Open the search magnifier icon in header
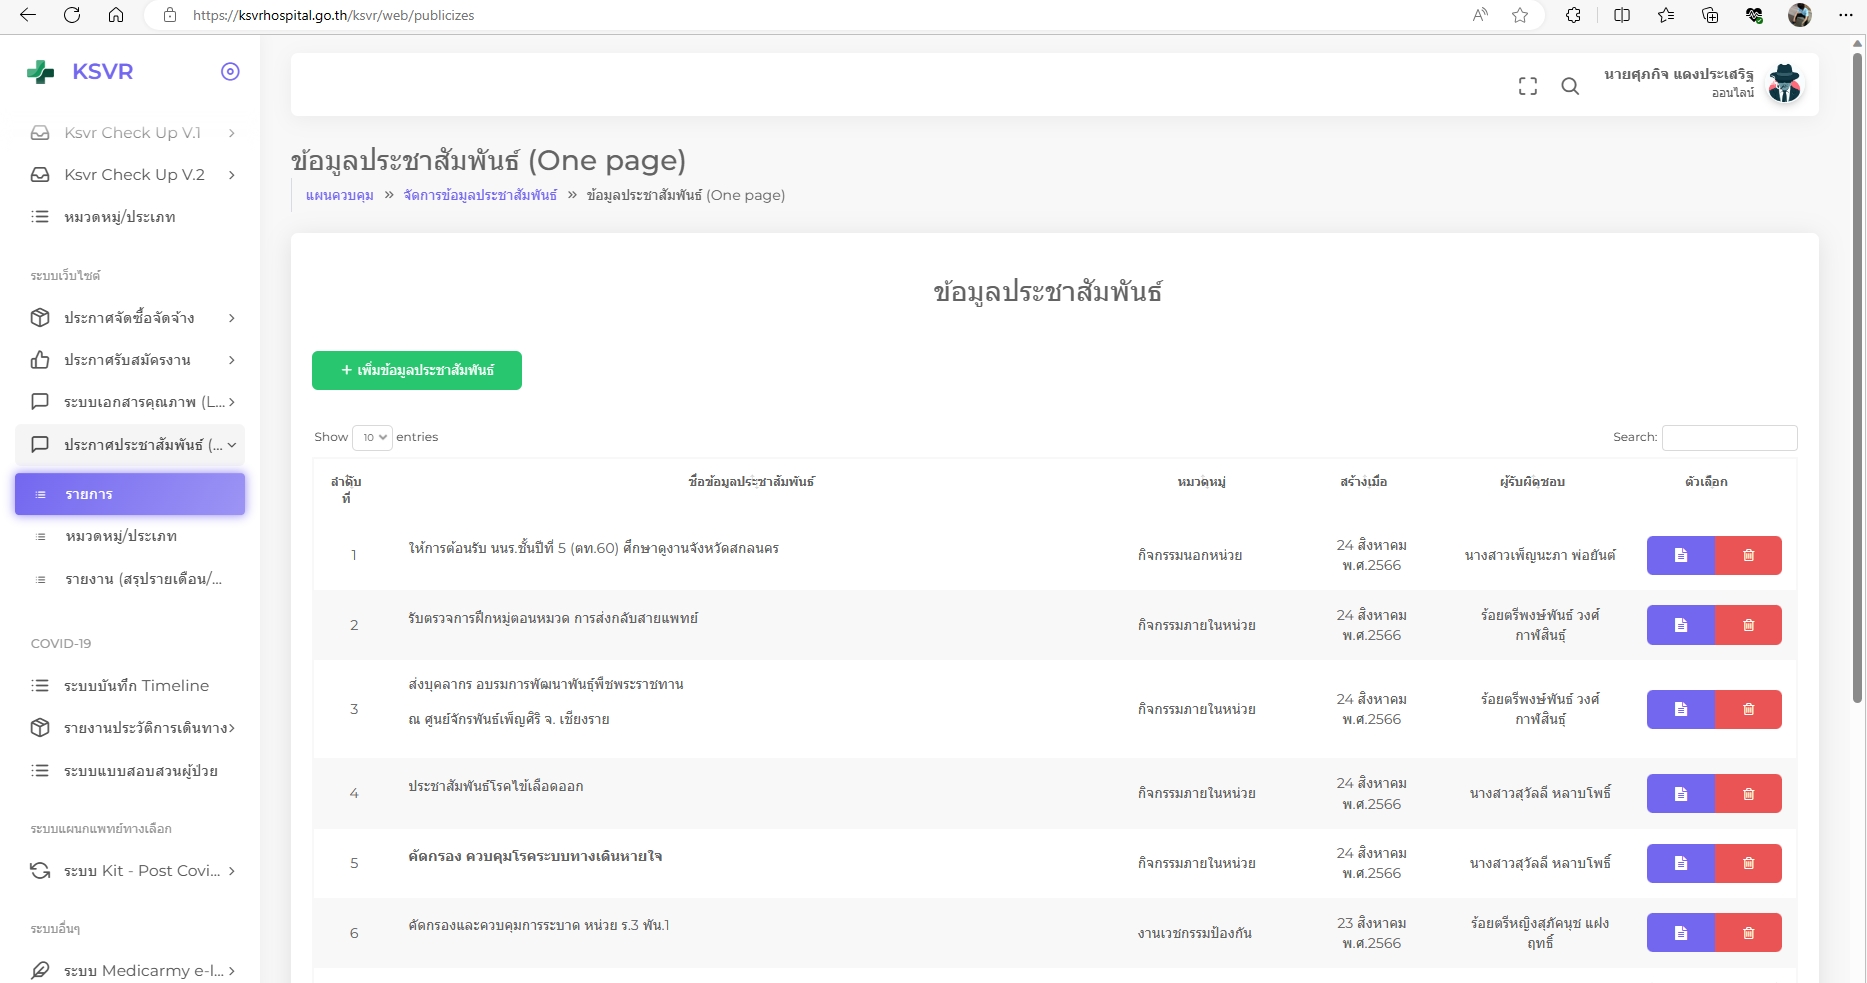 [1570, 87]
